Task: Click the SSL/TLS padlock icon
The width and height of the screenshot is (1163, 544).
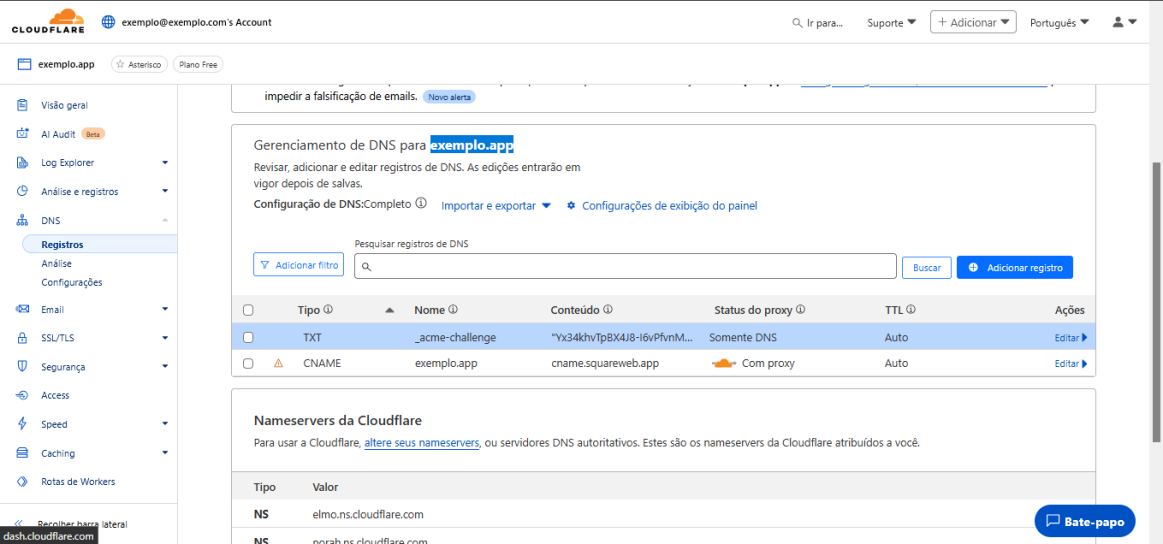Action: pos(22,338)
